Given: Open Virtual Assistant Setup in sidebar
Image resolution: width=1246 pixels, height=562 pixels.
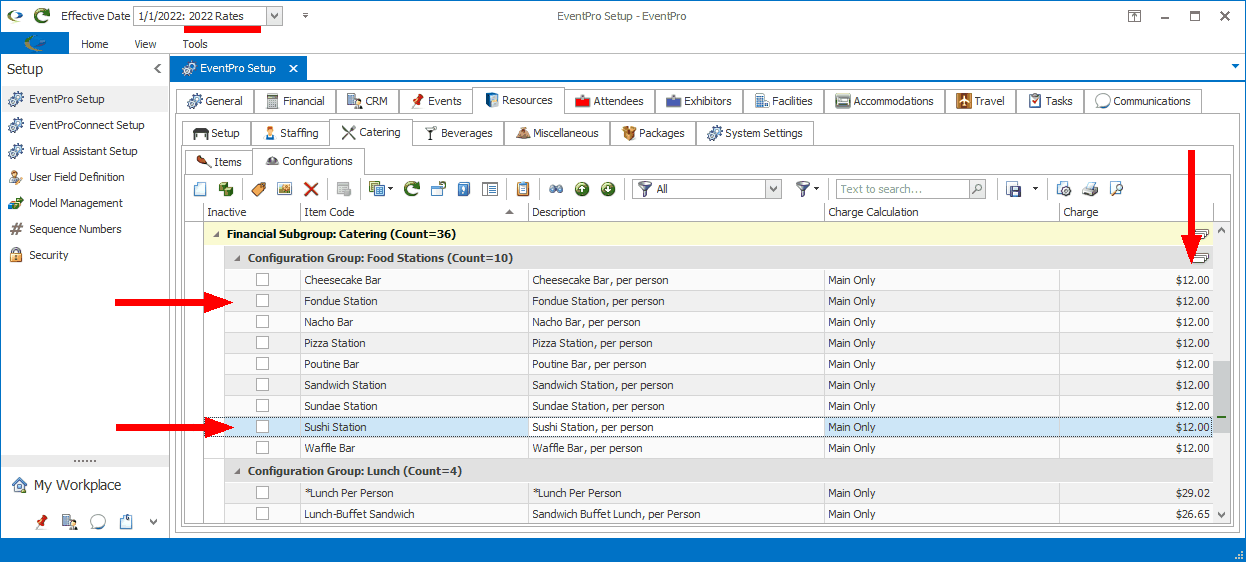Looking at the screenshot, I should [x=84, y=151].
